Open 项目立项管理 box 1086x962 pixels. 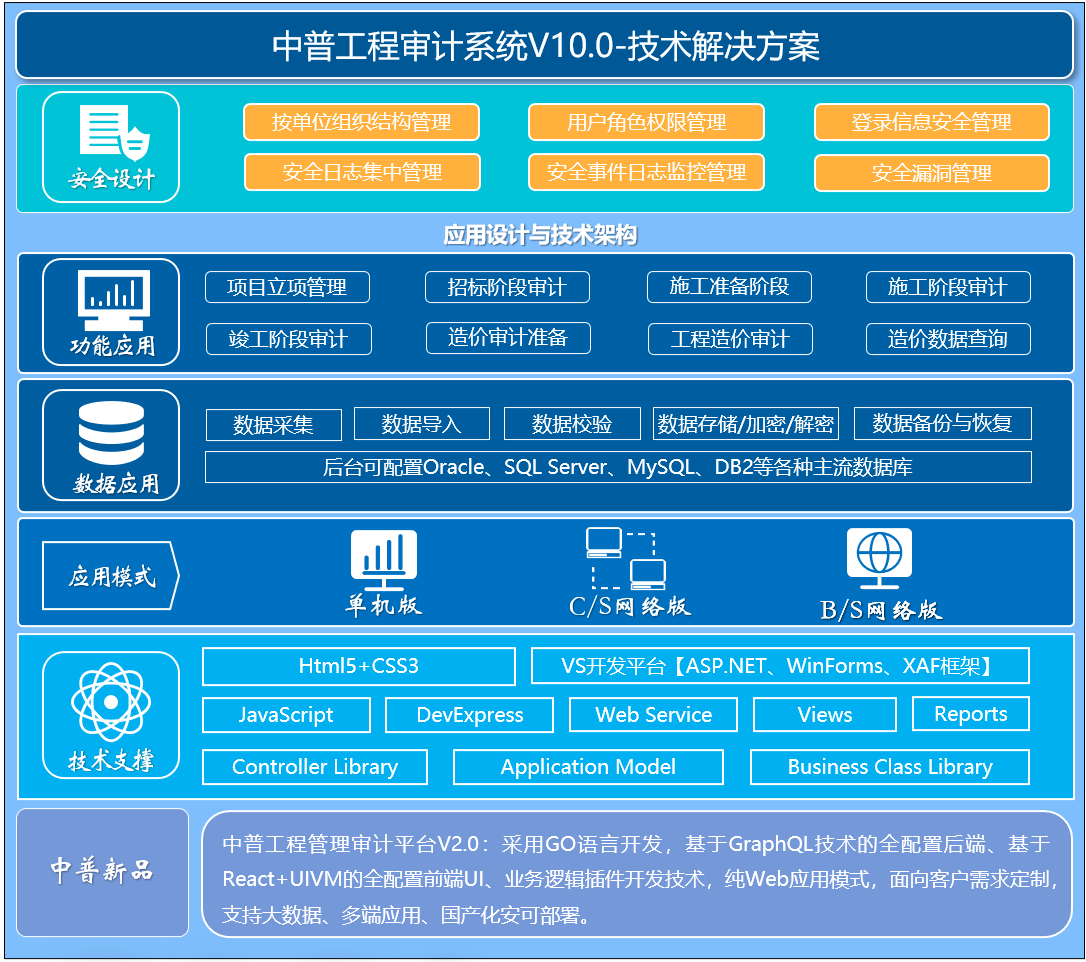coord(287,287)
